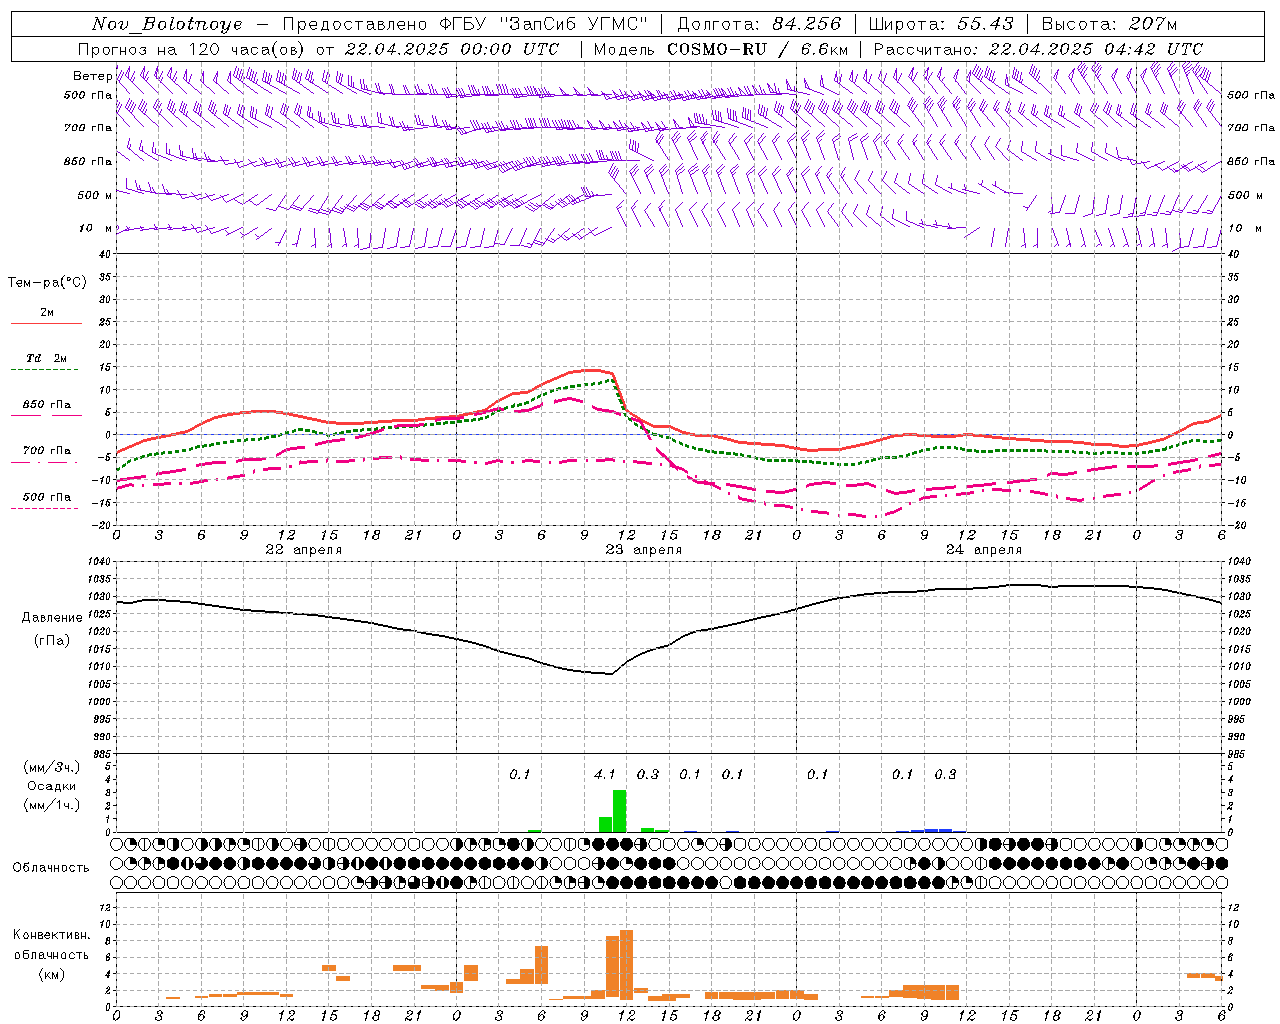The width and height of the screenshot is (1280, 1024).
Task: Click the "Широта: 55.43" header field
Action: (941, 23)
